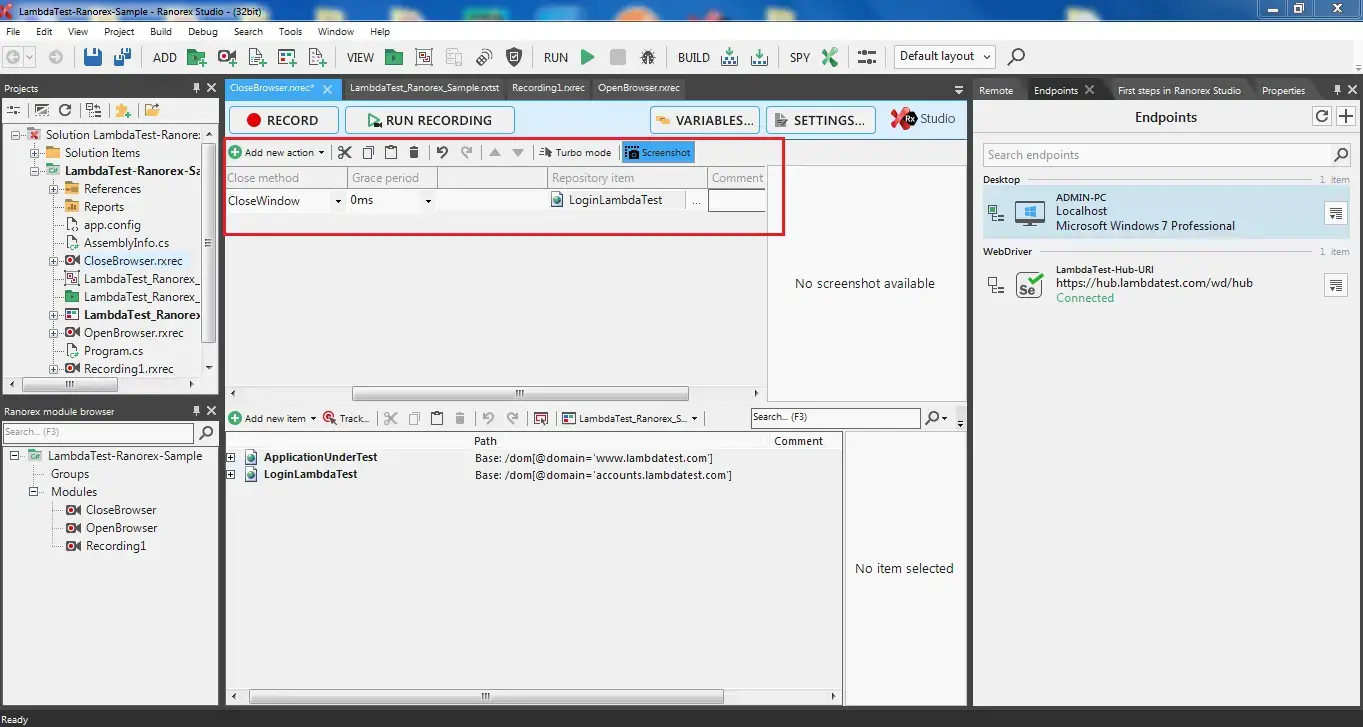Toggle the Screenshot view button
The image size is (1363, 727).
(x=658, y=153)
